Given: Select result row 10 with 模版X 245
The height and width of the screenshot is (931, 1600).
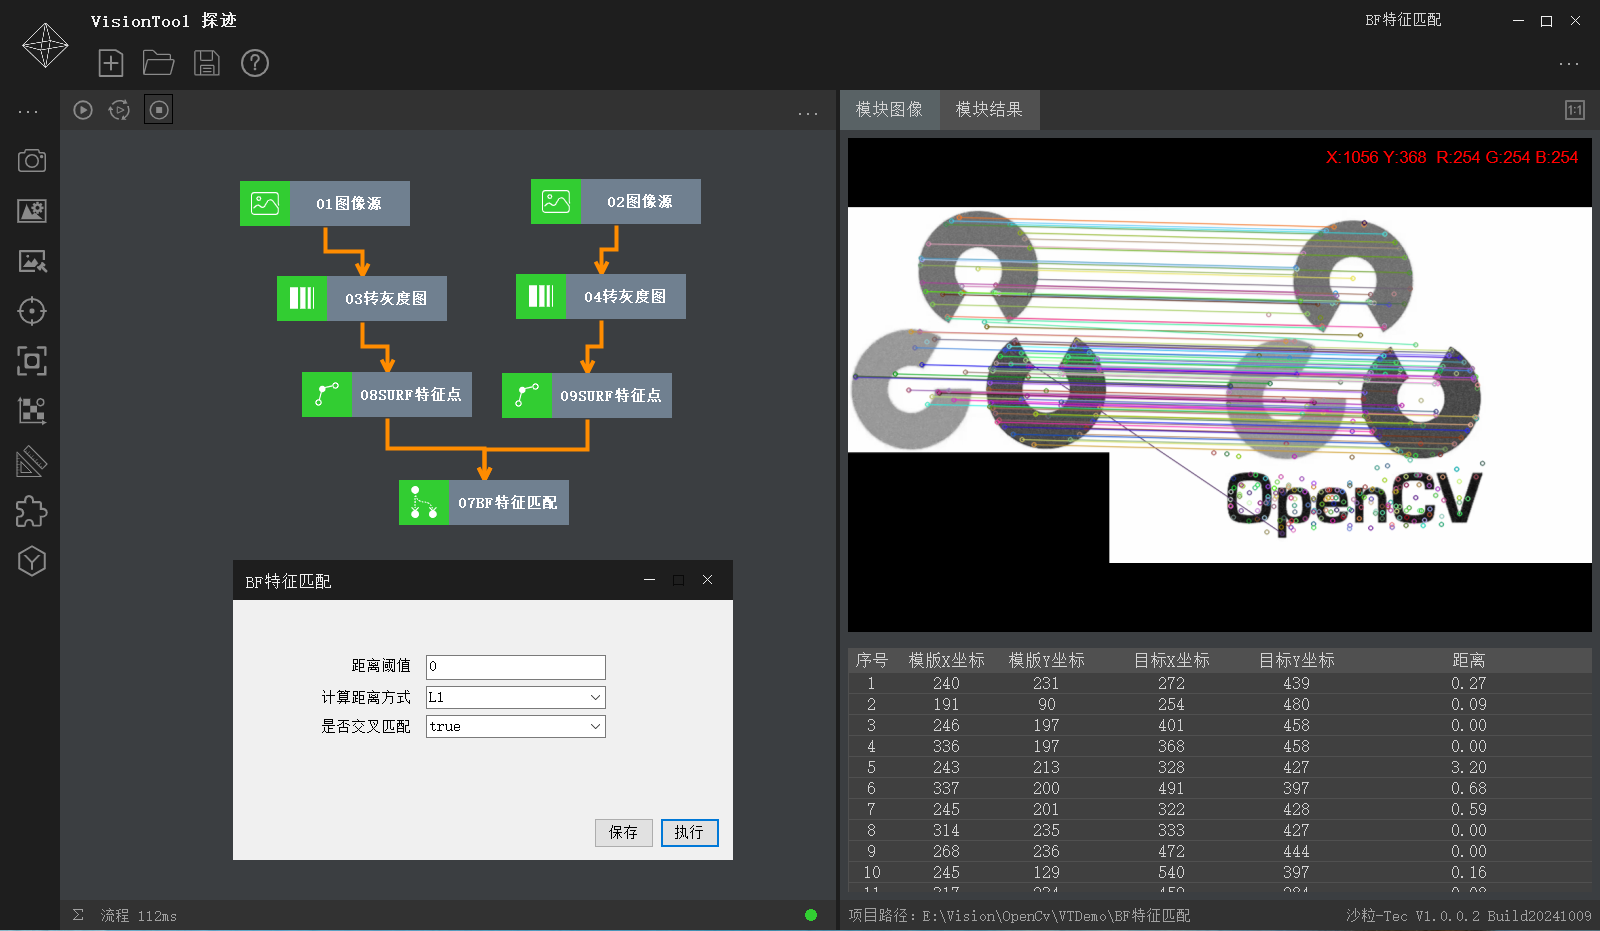Looking at the screenshot, I should coord(1220,872).
